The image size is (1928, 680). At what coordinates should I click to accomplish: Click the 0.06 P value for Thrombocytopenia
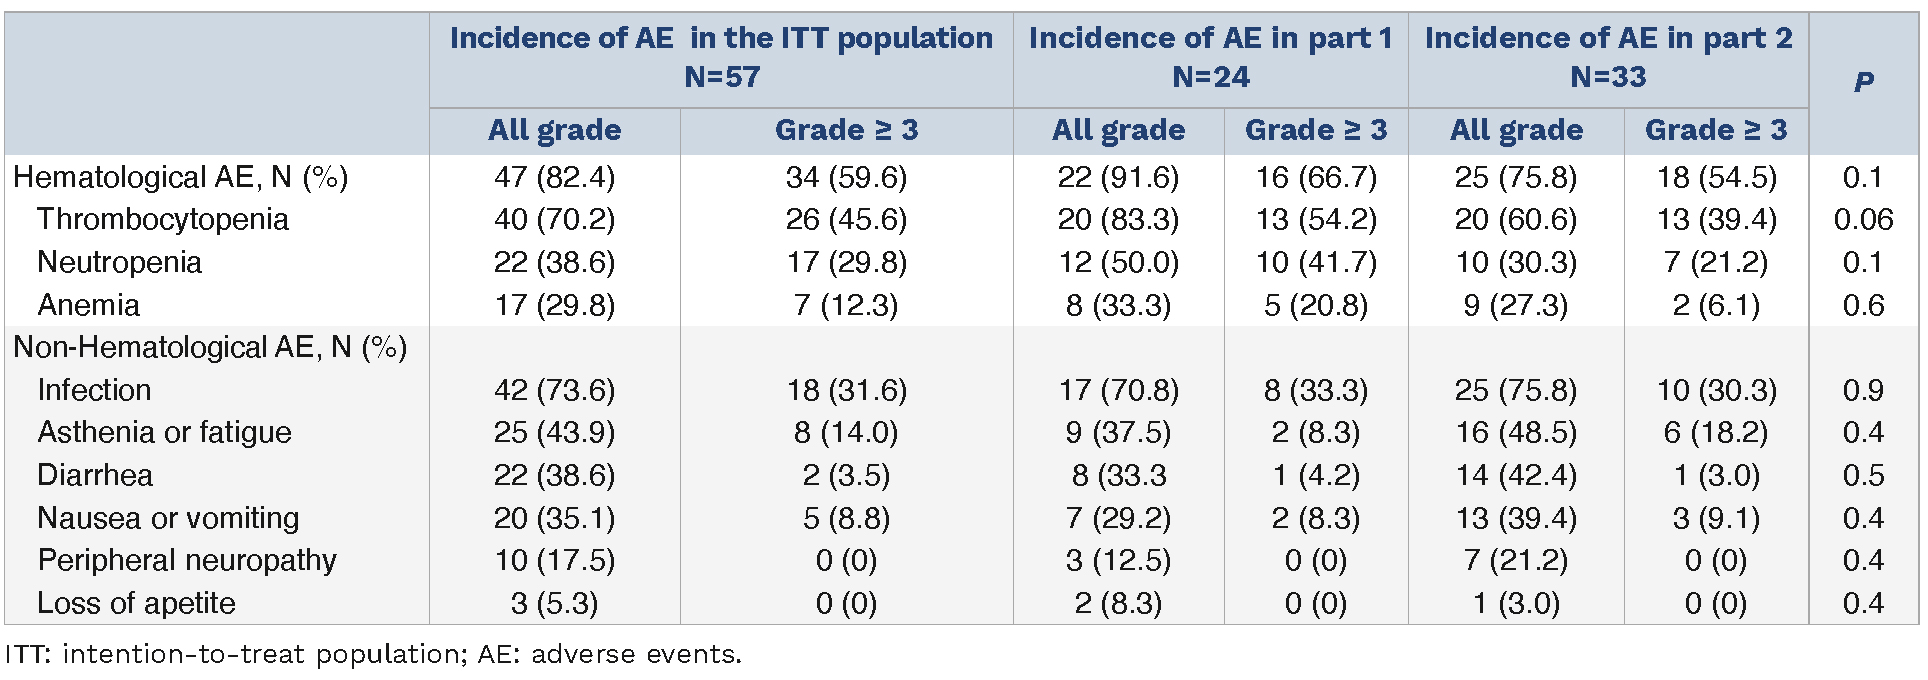[x=1863, y=219]
